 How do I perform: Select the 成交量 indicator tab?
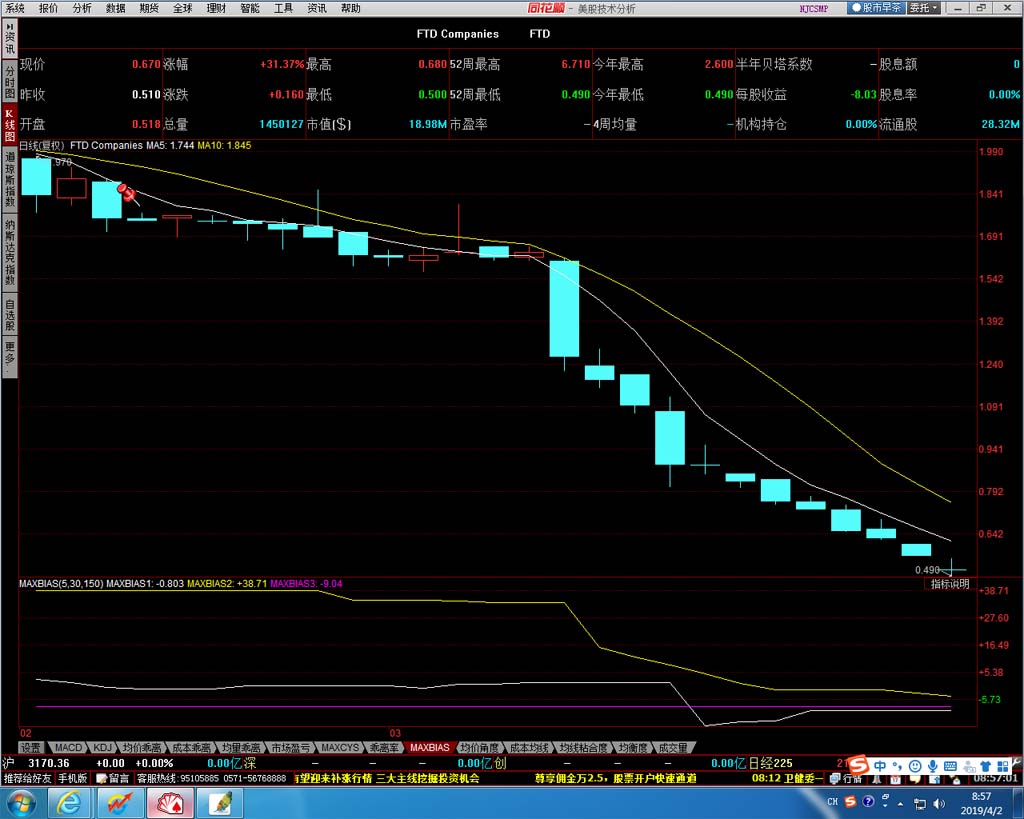[x=673, y=747]
